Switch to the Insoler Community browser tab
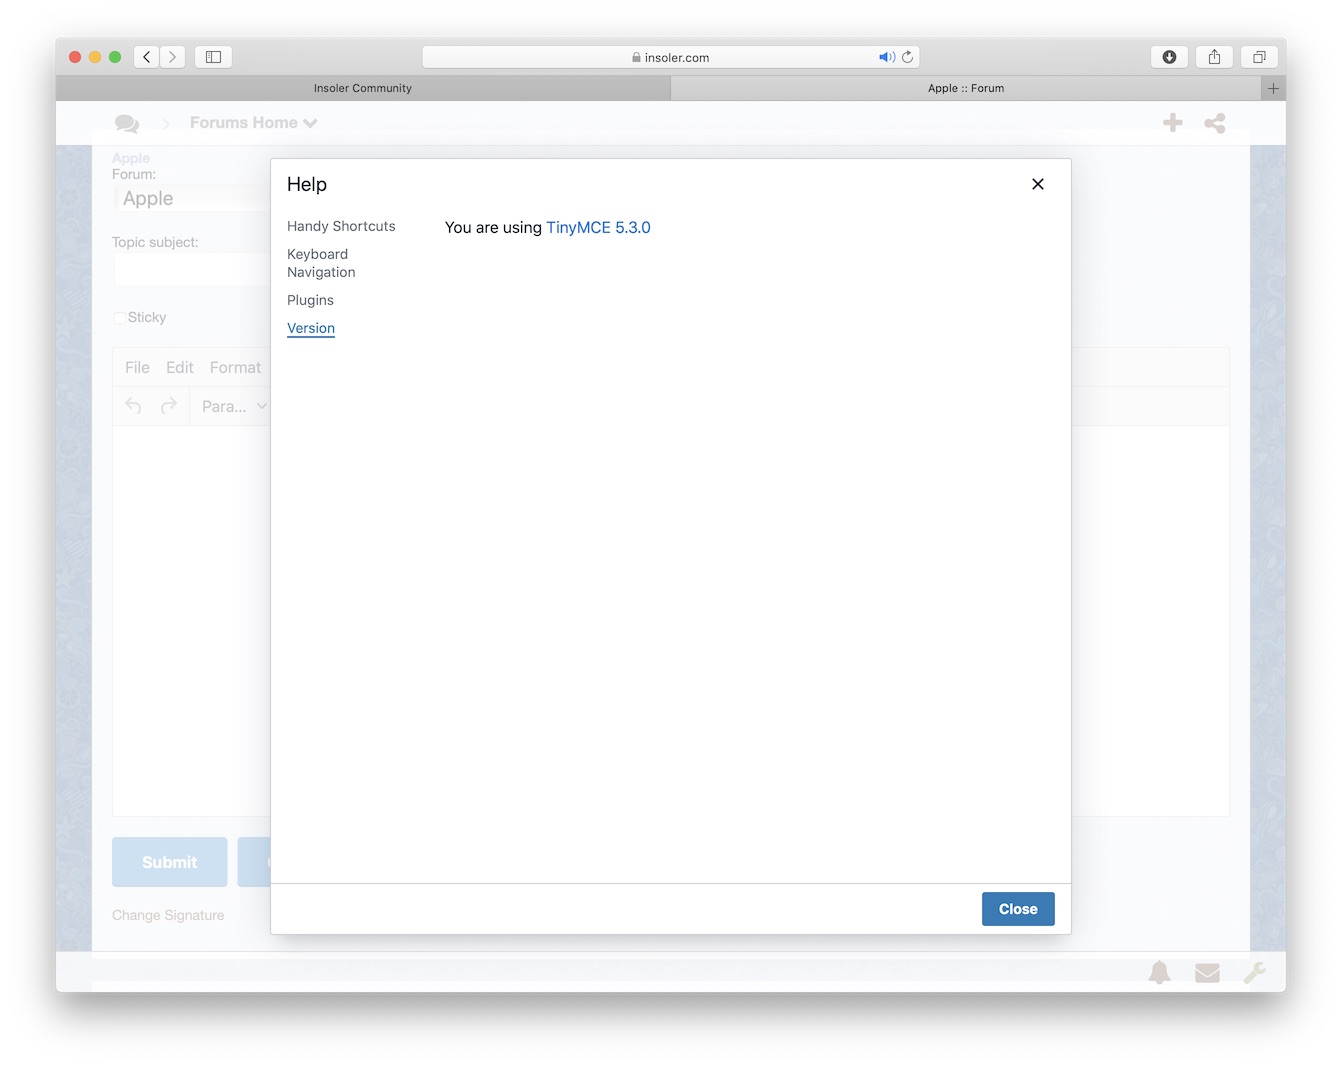The height and width of the screenshot is (1066, 1342). (x=362, y=88)
